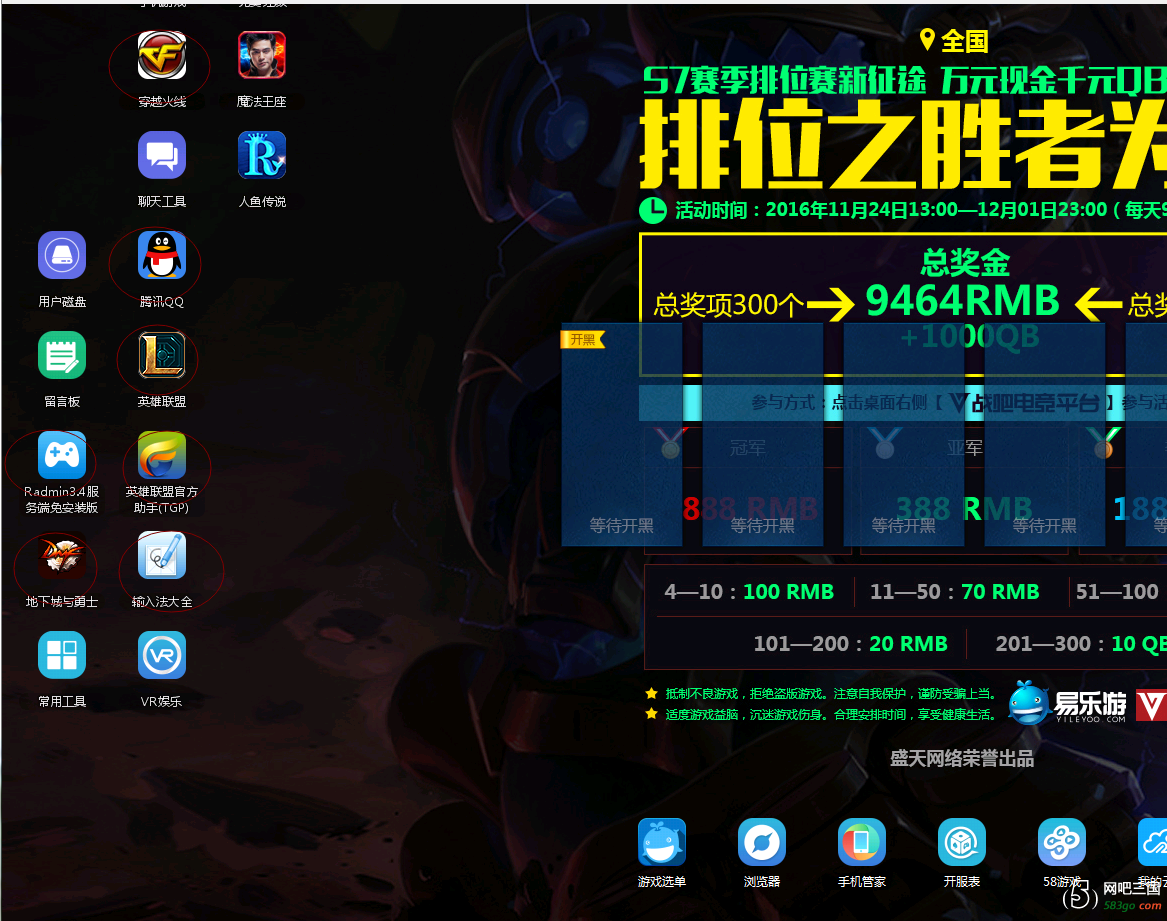Open 地下城与勇士 DNF game icon
1167x921 pixels.
[62, 555]
